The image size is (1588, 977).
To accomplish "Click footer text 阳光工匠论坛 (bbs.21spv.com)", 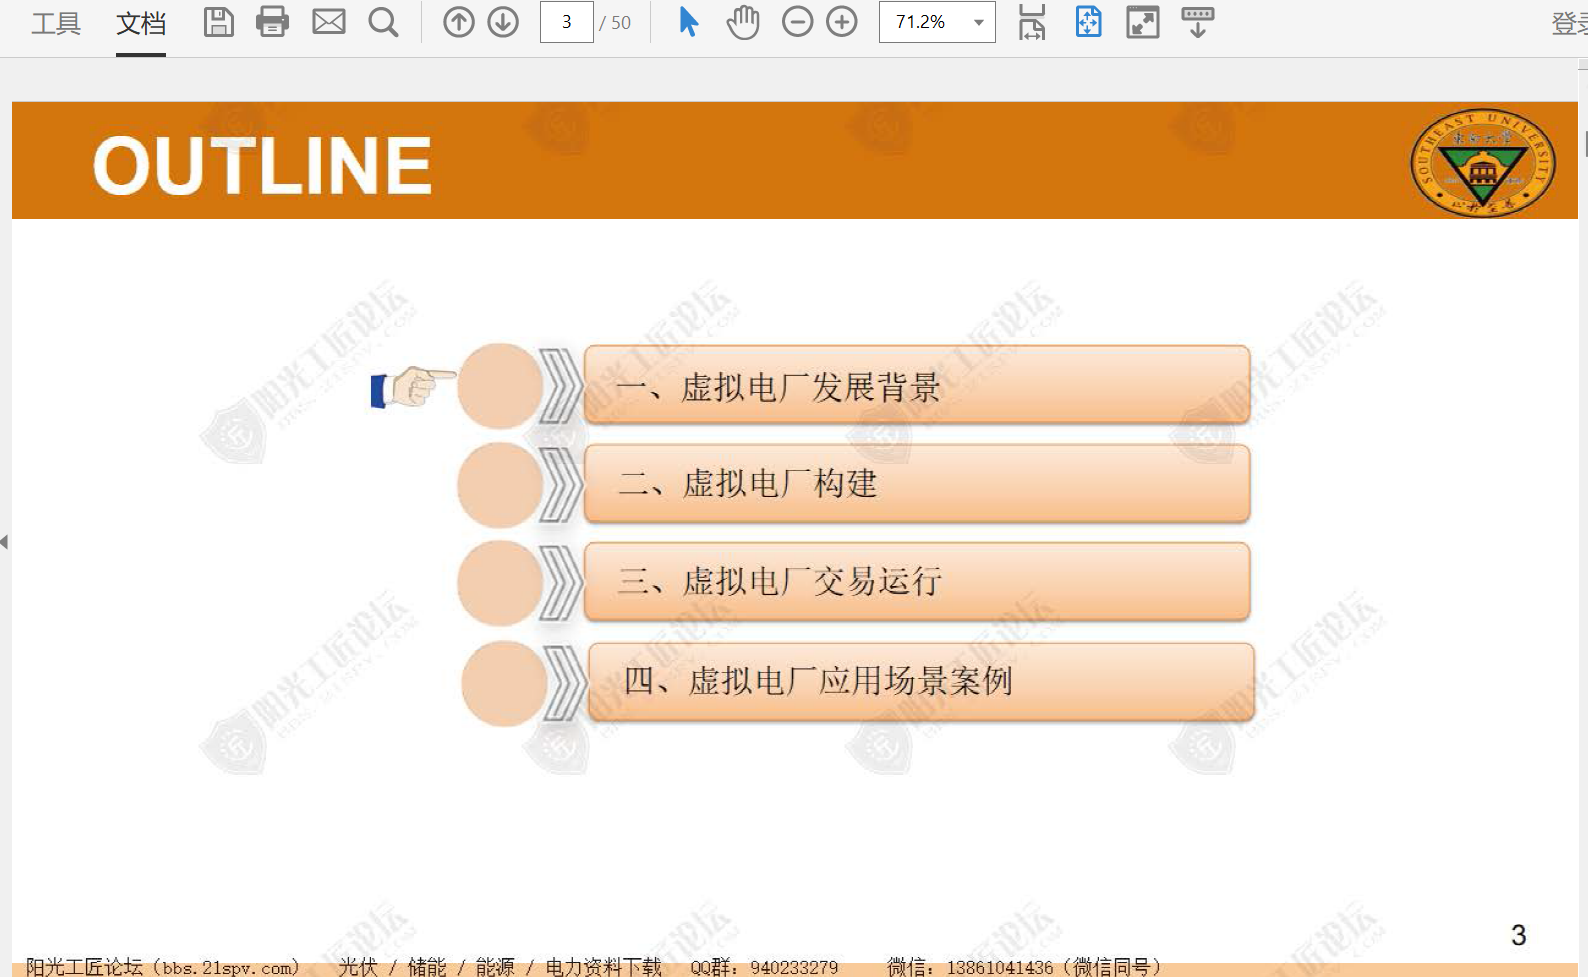I will point(162,967).
